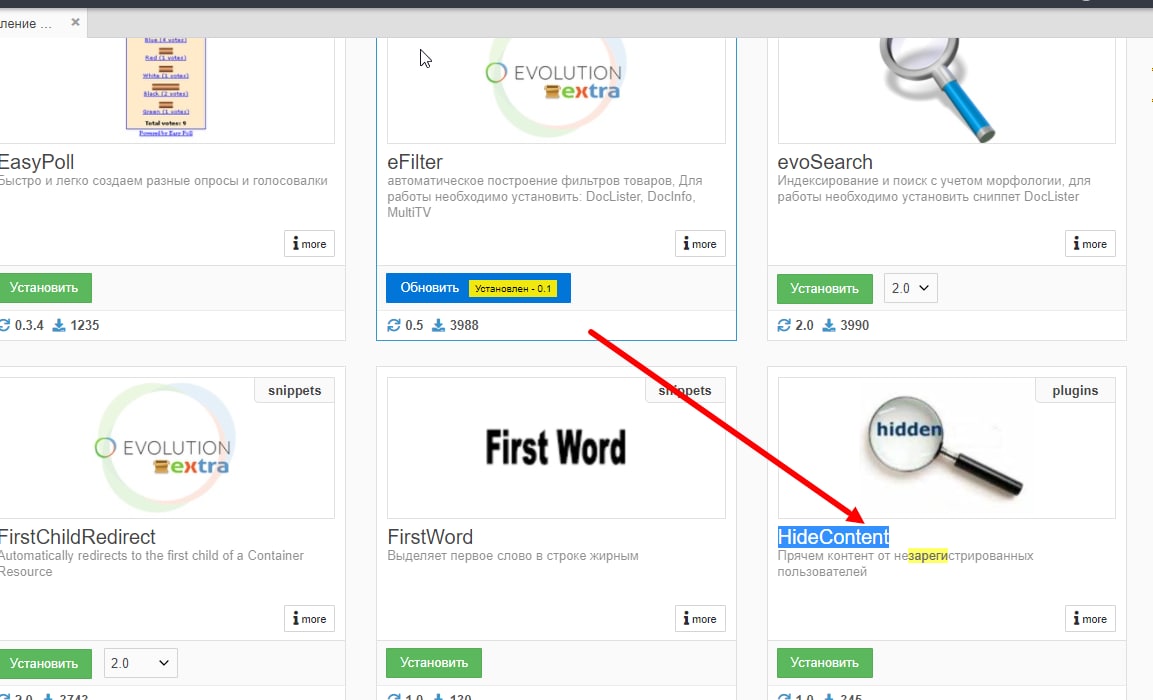Click the evoSearch description about морфологии
1153x700 pixels.
(x=934, y=188)
